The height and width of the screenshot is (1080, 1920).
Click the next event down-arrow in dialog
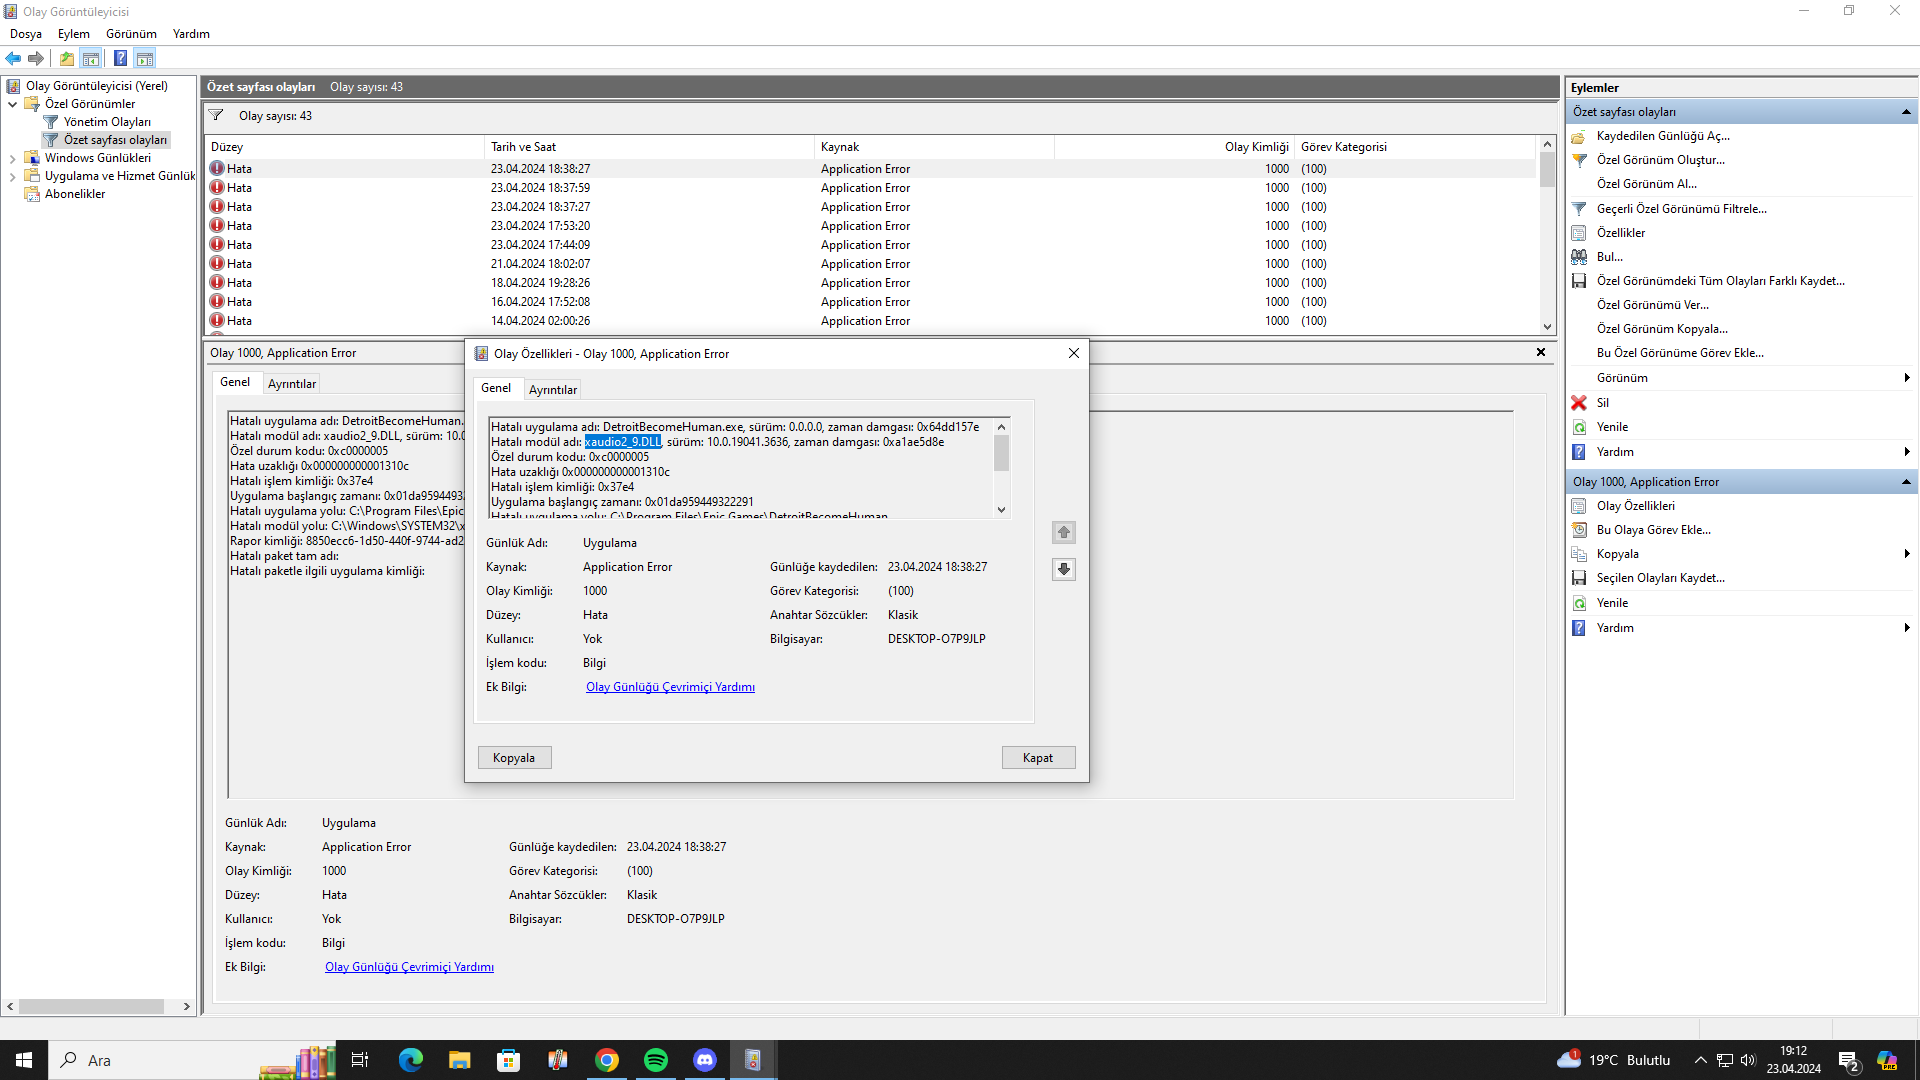click(x=1064, y=569)
